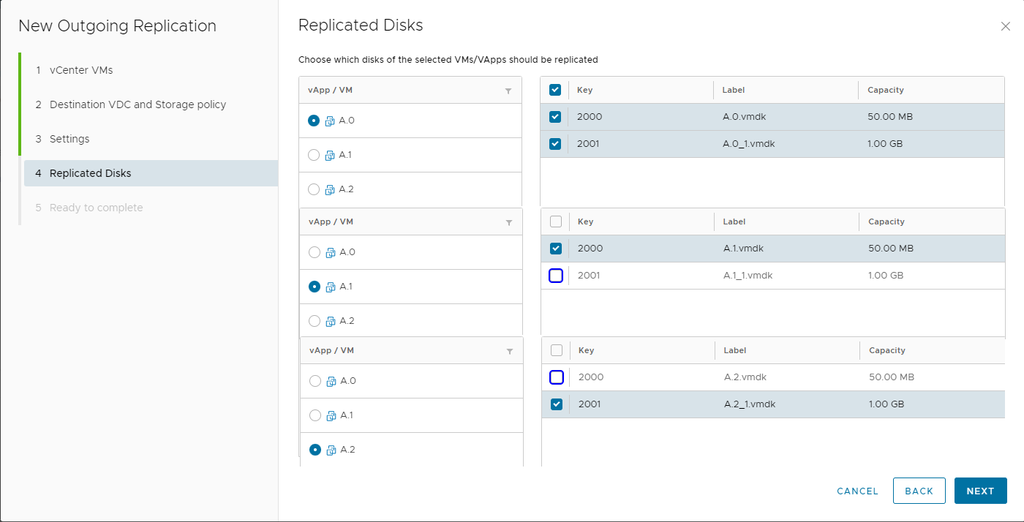The height and width of the screenshot is (522, 1024).
Task: Select the A.0 radio button in the middle list
Action: (x=314, y=253)
